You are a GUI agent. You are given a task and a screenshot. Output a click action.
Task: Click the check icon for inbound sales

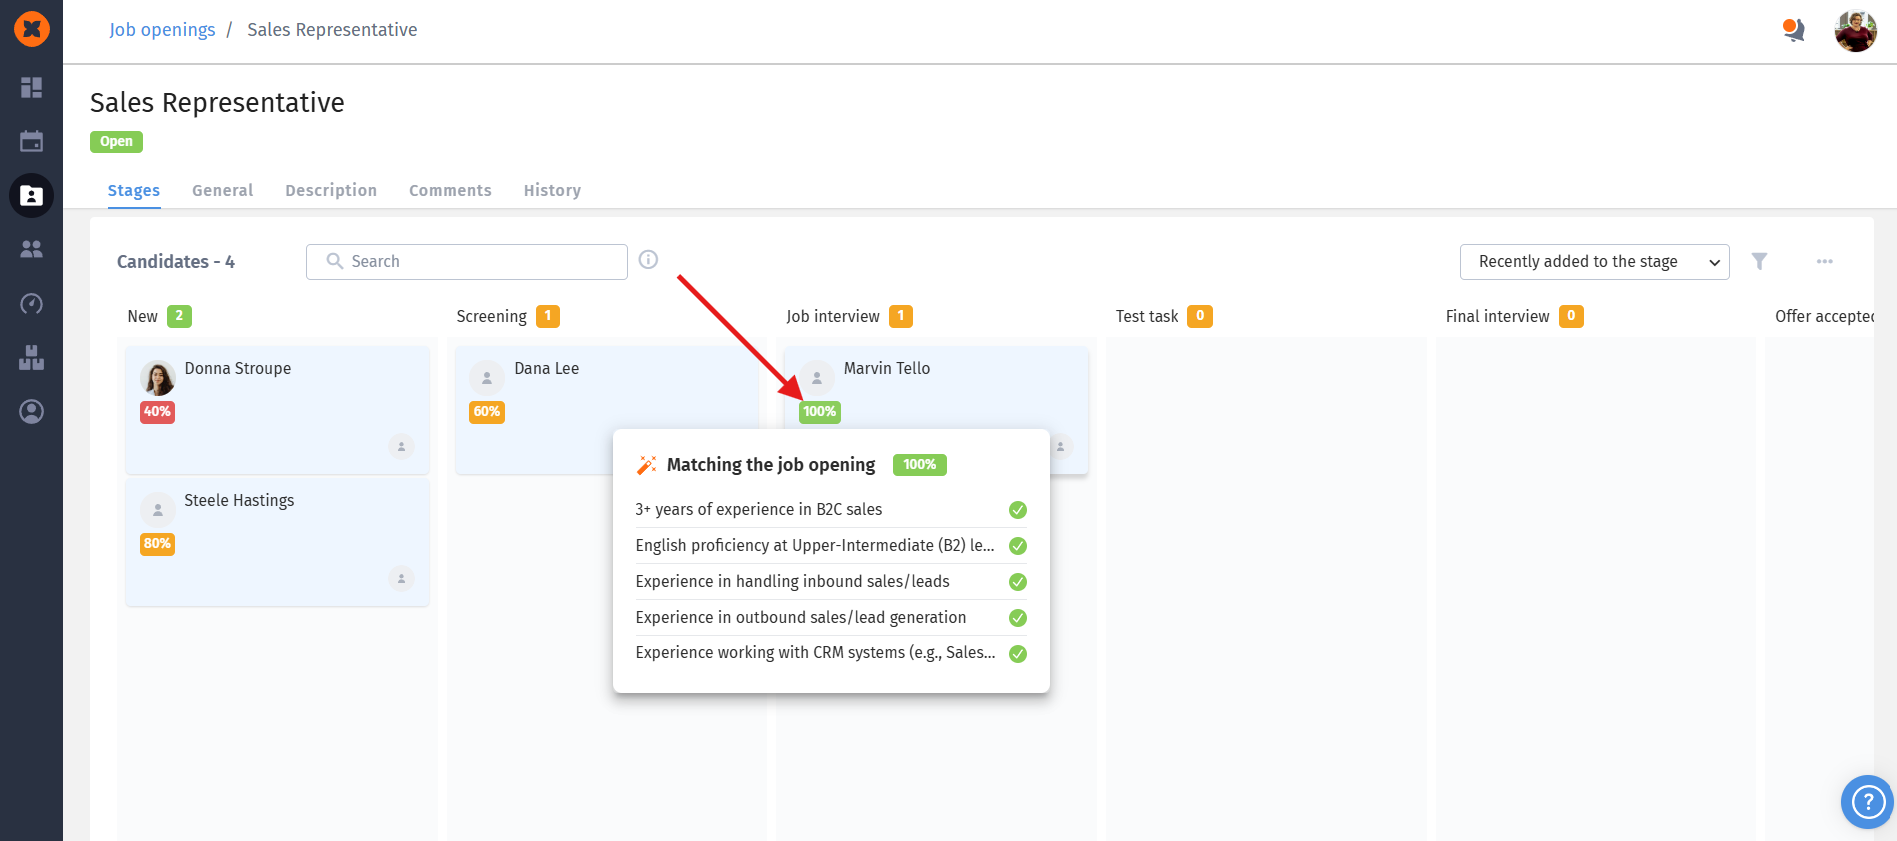(x=1018, y=582)
